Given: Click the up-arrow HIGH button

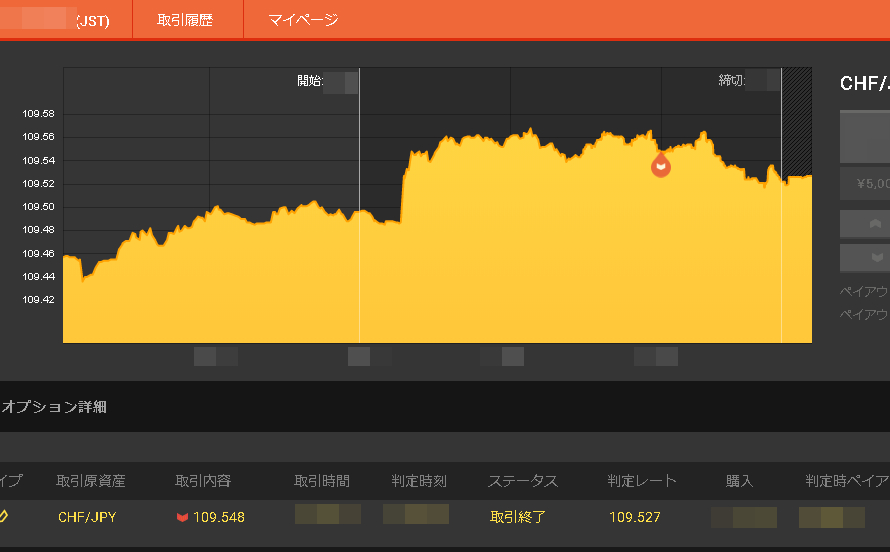Looking at the screenshot, I should point(865,224).
